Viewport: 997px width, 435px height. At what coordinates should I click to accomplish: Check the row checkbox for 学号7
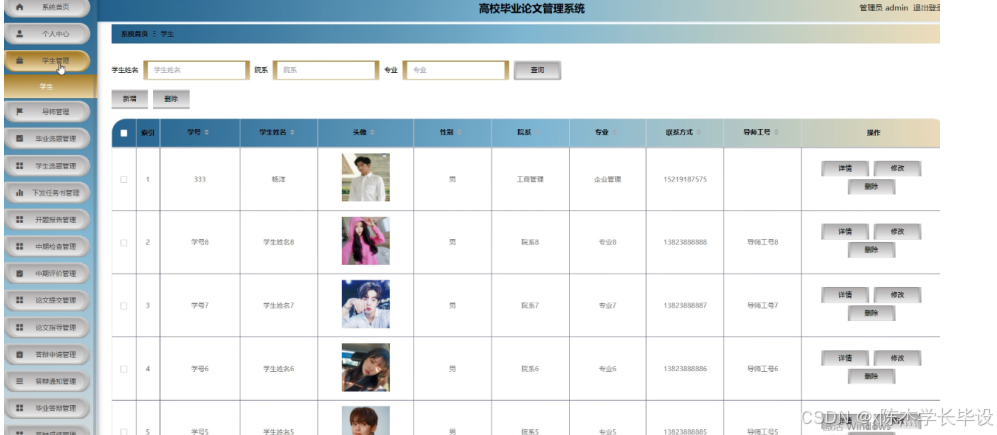pos(124,305)
